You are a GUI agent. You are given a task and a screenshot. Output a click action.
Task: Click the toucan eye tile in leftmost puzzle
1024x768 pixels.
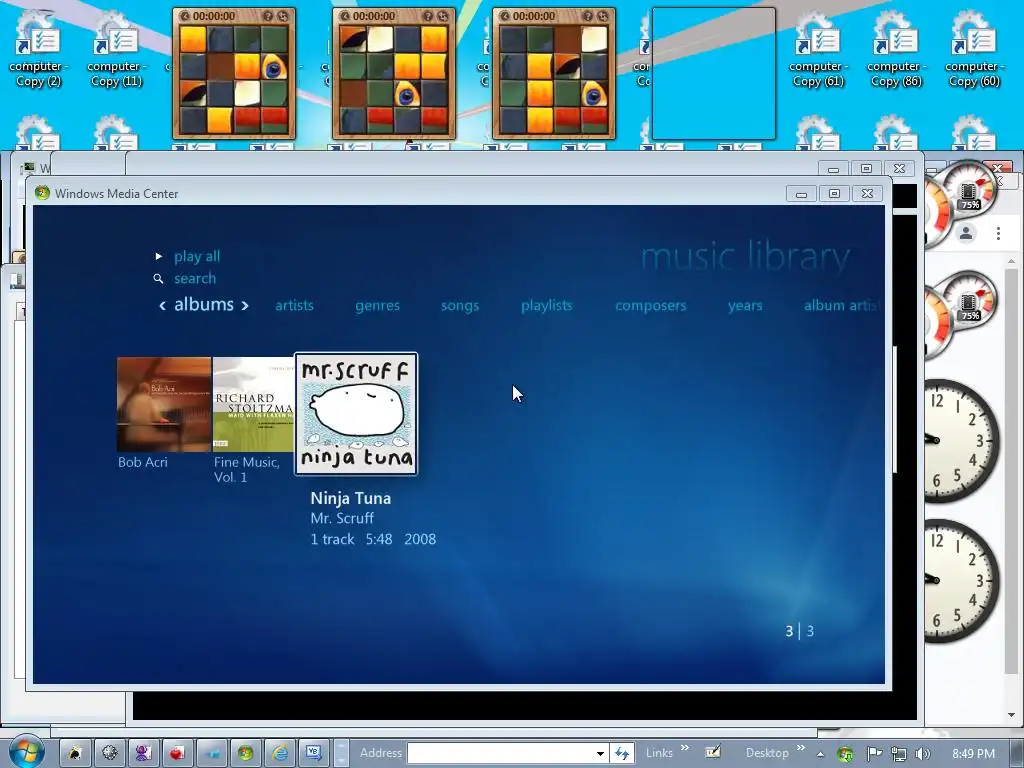click(275, 66)
